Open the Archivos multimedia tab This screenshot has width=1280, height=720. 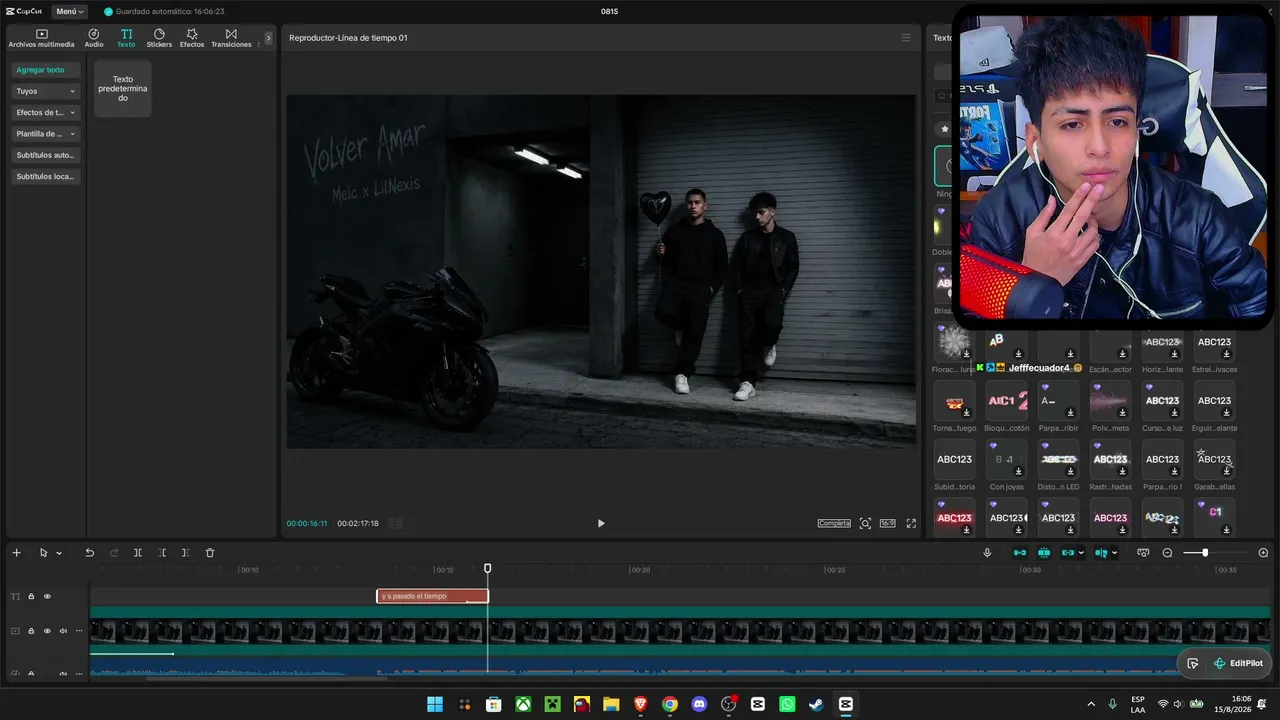tap(41, 38)
